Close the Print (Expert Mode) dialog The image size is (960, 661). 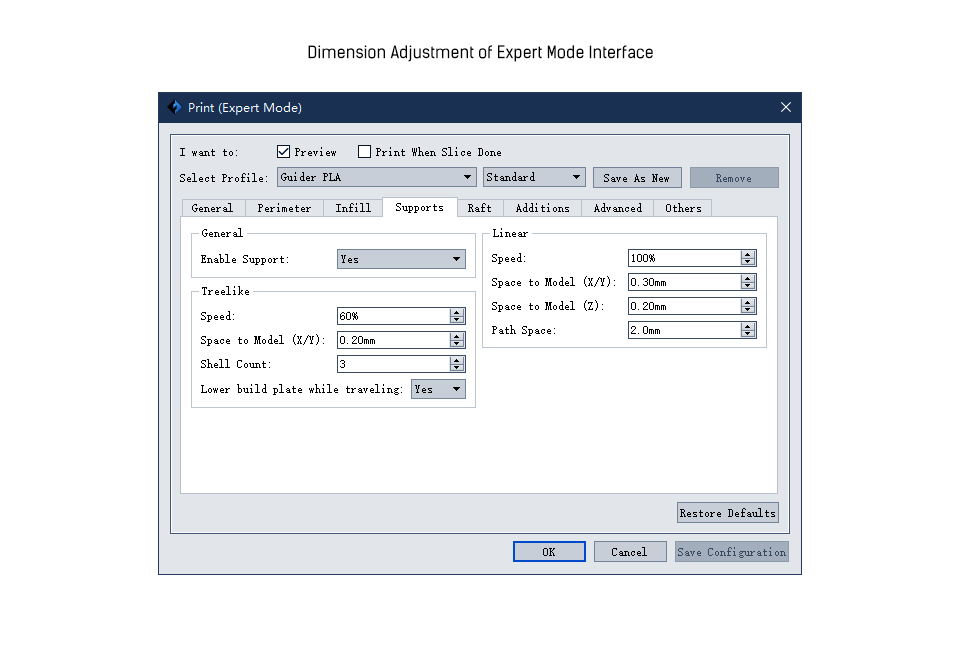(786, 107)
